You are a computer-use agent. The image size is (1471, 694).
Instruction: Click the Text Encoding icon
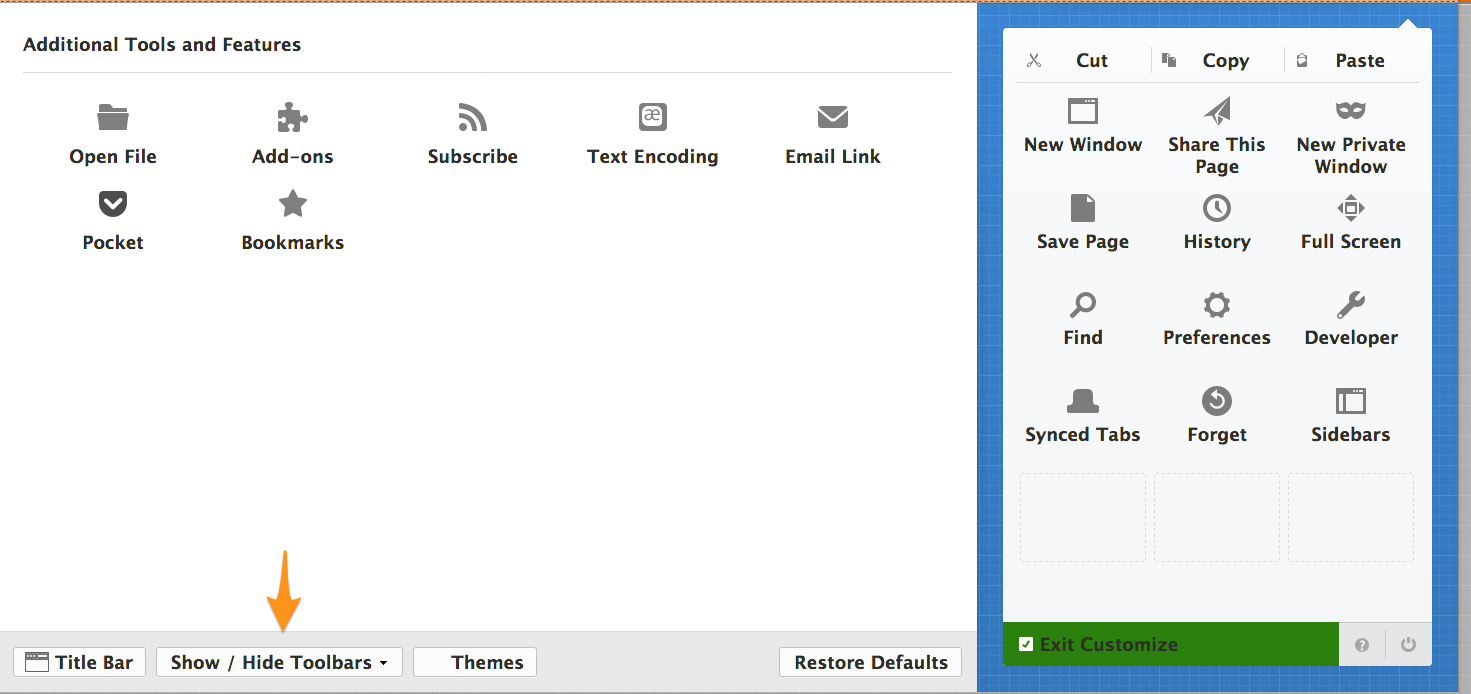click(652, 117)
